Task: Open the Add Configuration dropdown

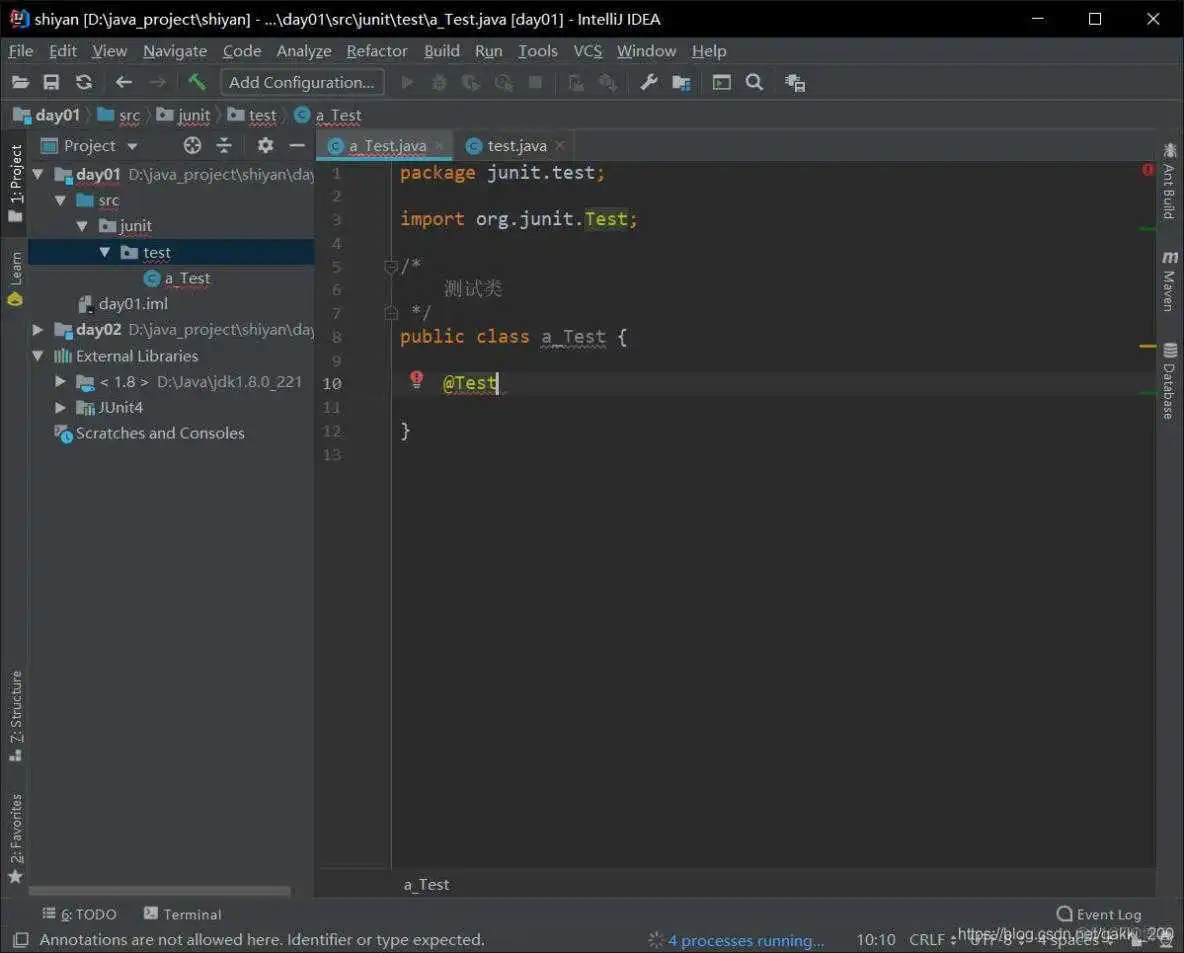Action: (x=301, y=82)
